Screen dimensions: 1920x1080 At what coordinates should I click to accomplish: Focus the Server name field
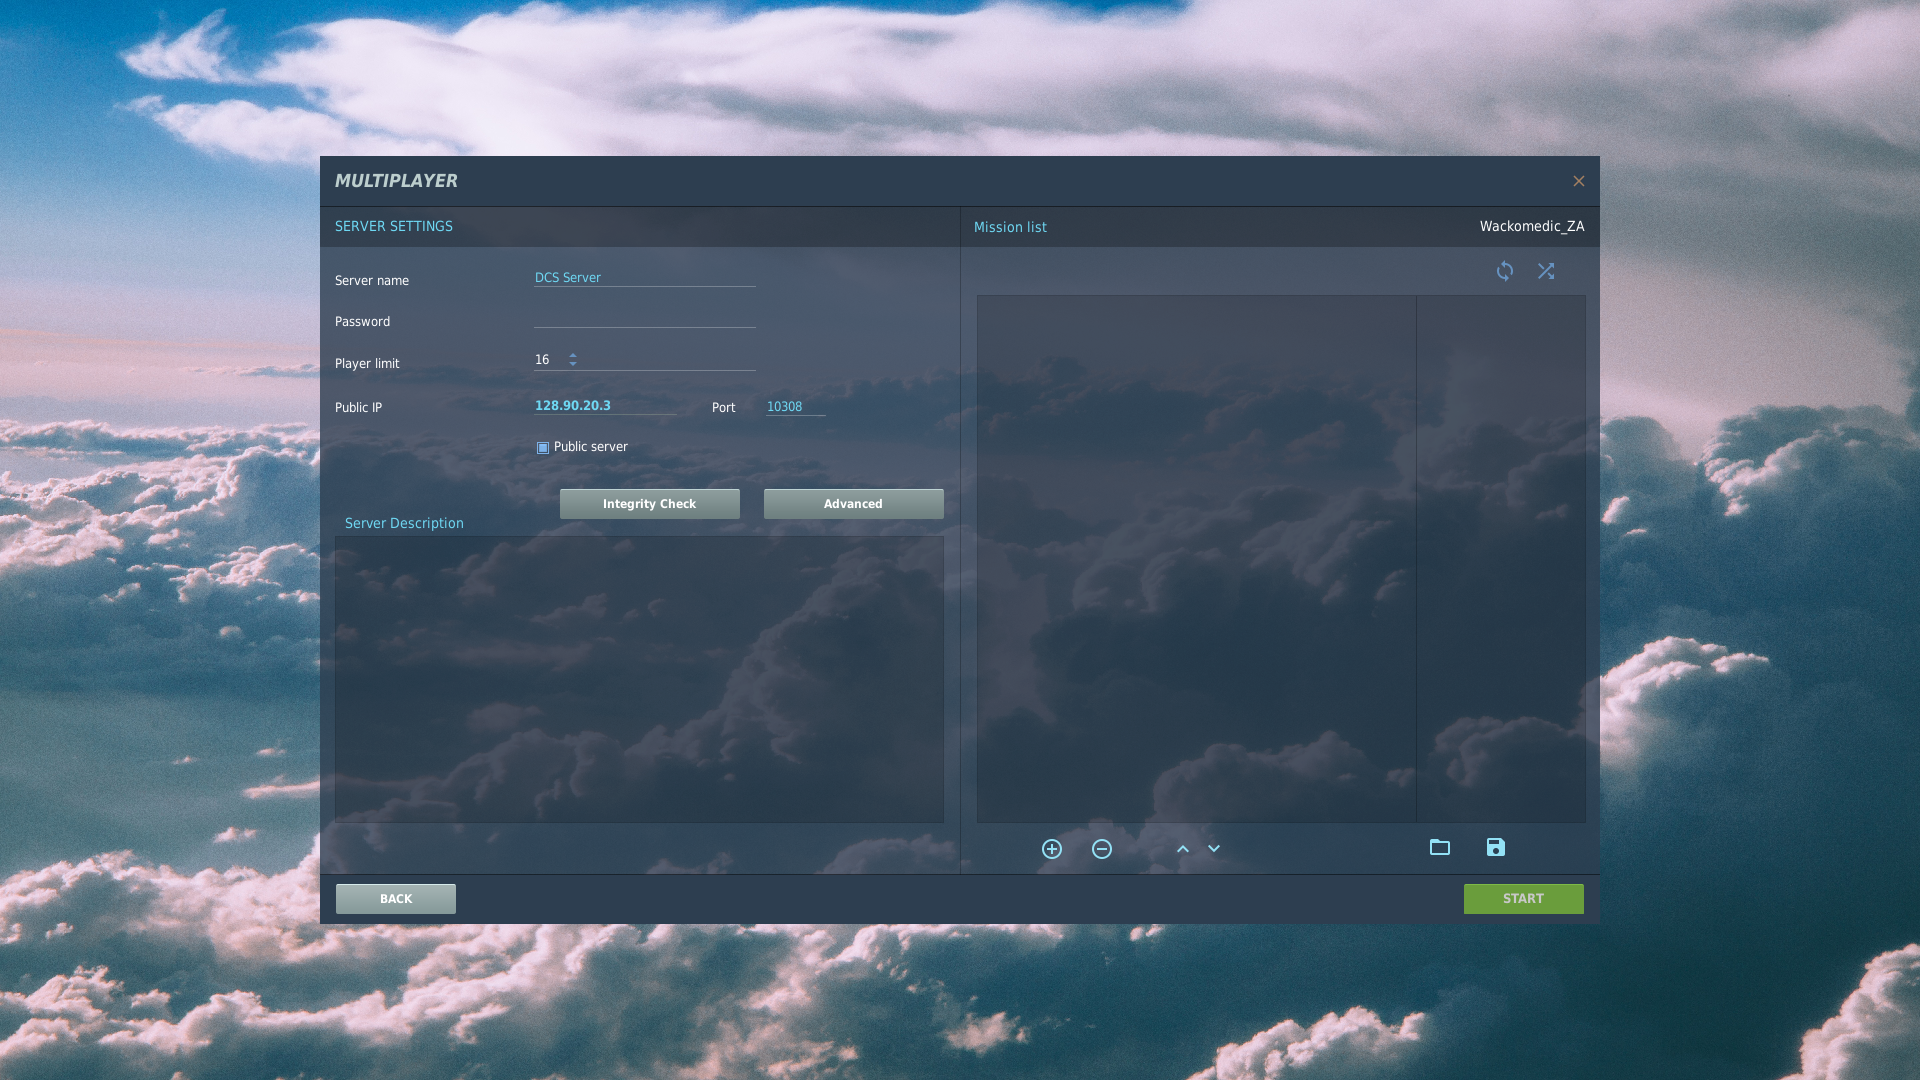pyautogui.click(x=645, y=278)
